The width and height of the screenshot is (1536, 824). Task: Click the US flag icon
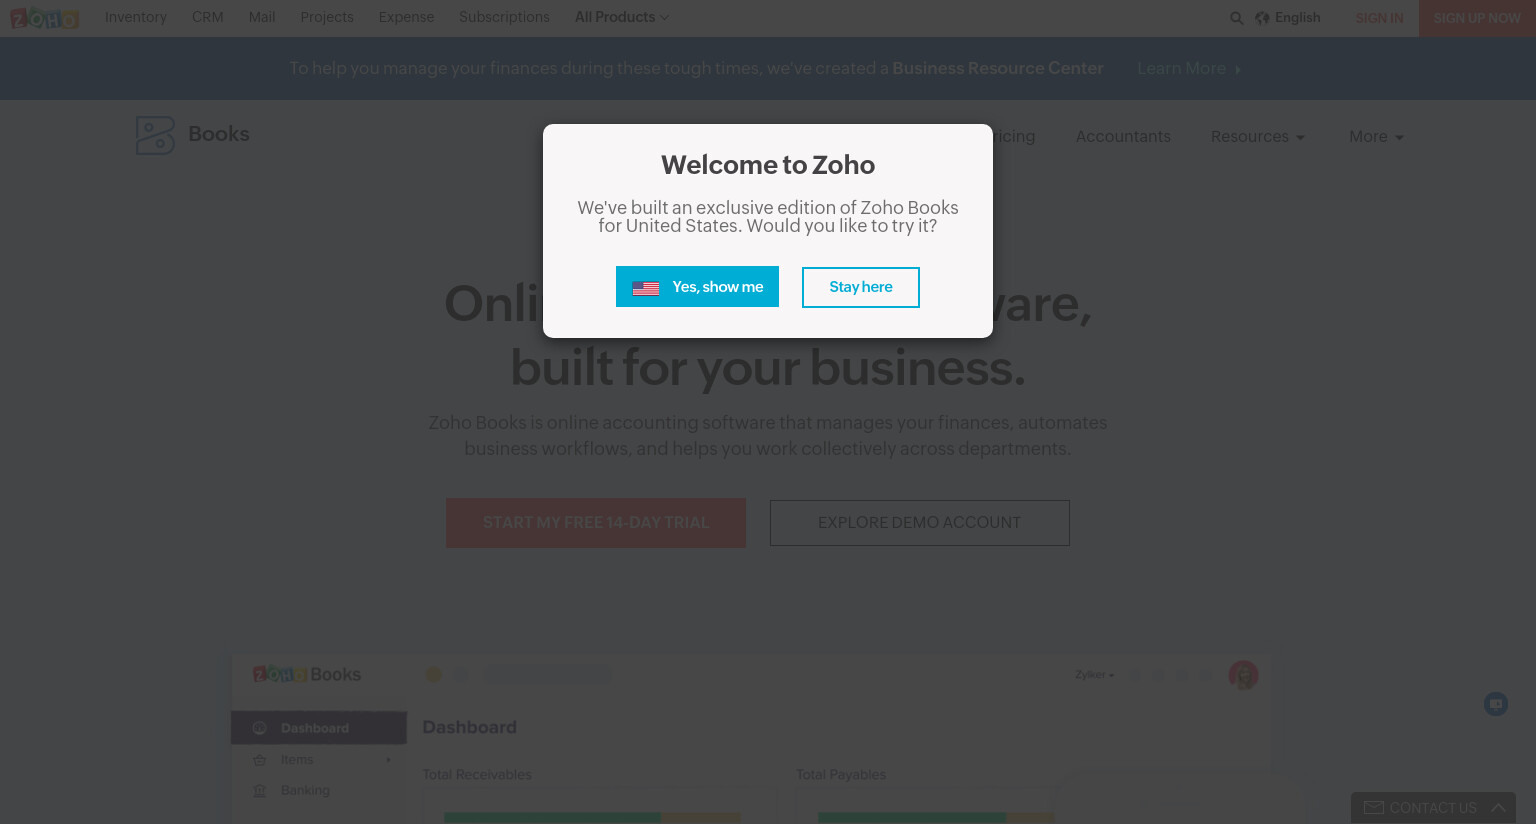646,288
